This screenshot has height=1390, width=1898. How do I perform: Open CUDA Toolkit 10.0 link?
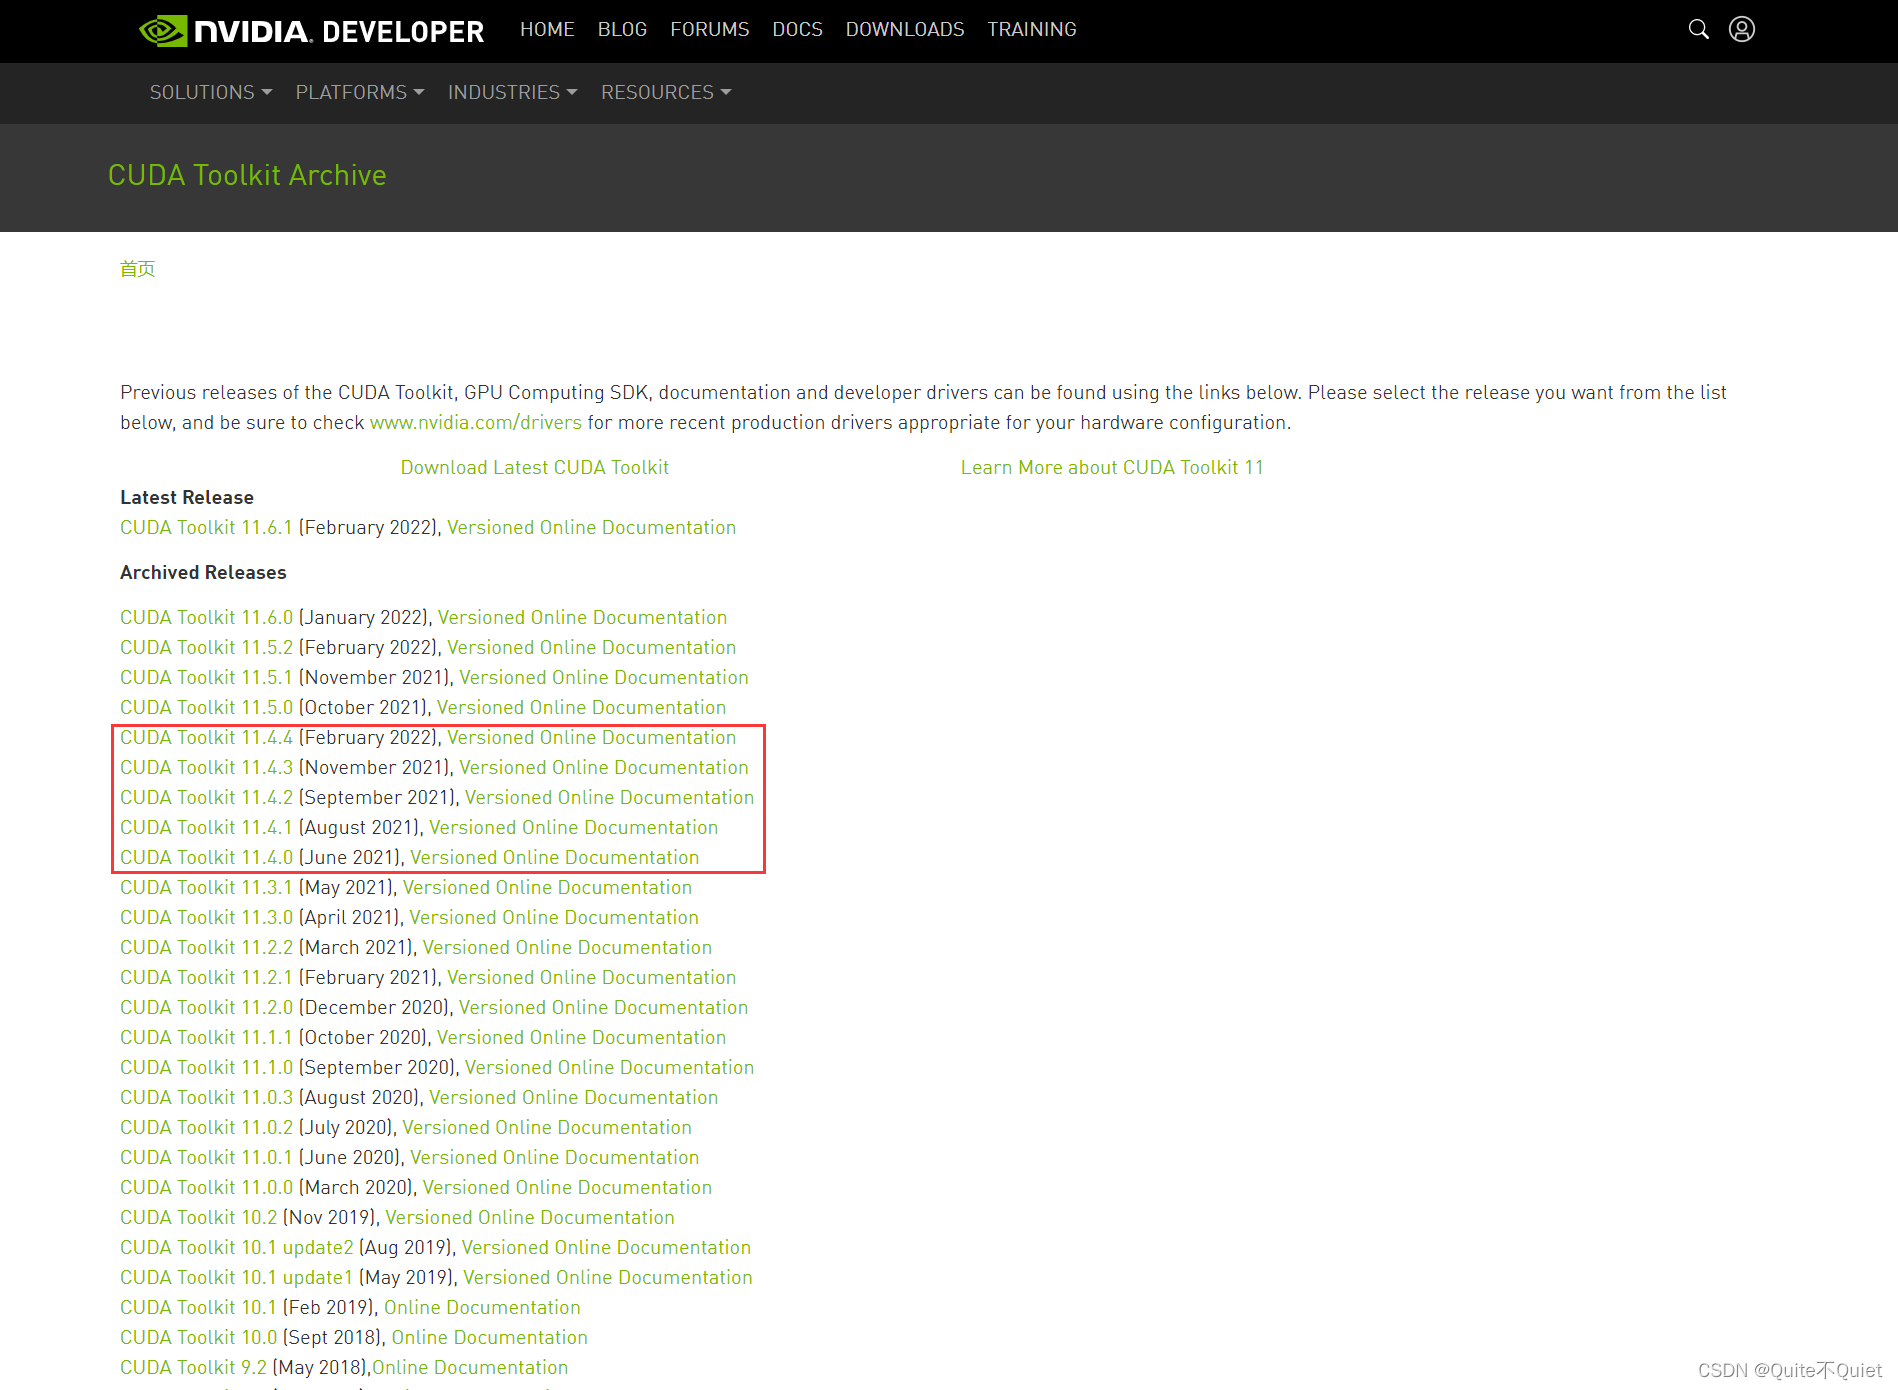[198, 1338]
